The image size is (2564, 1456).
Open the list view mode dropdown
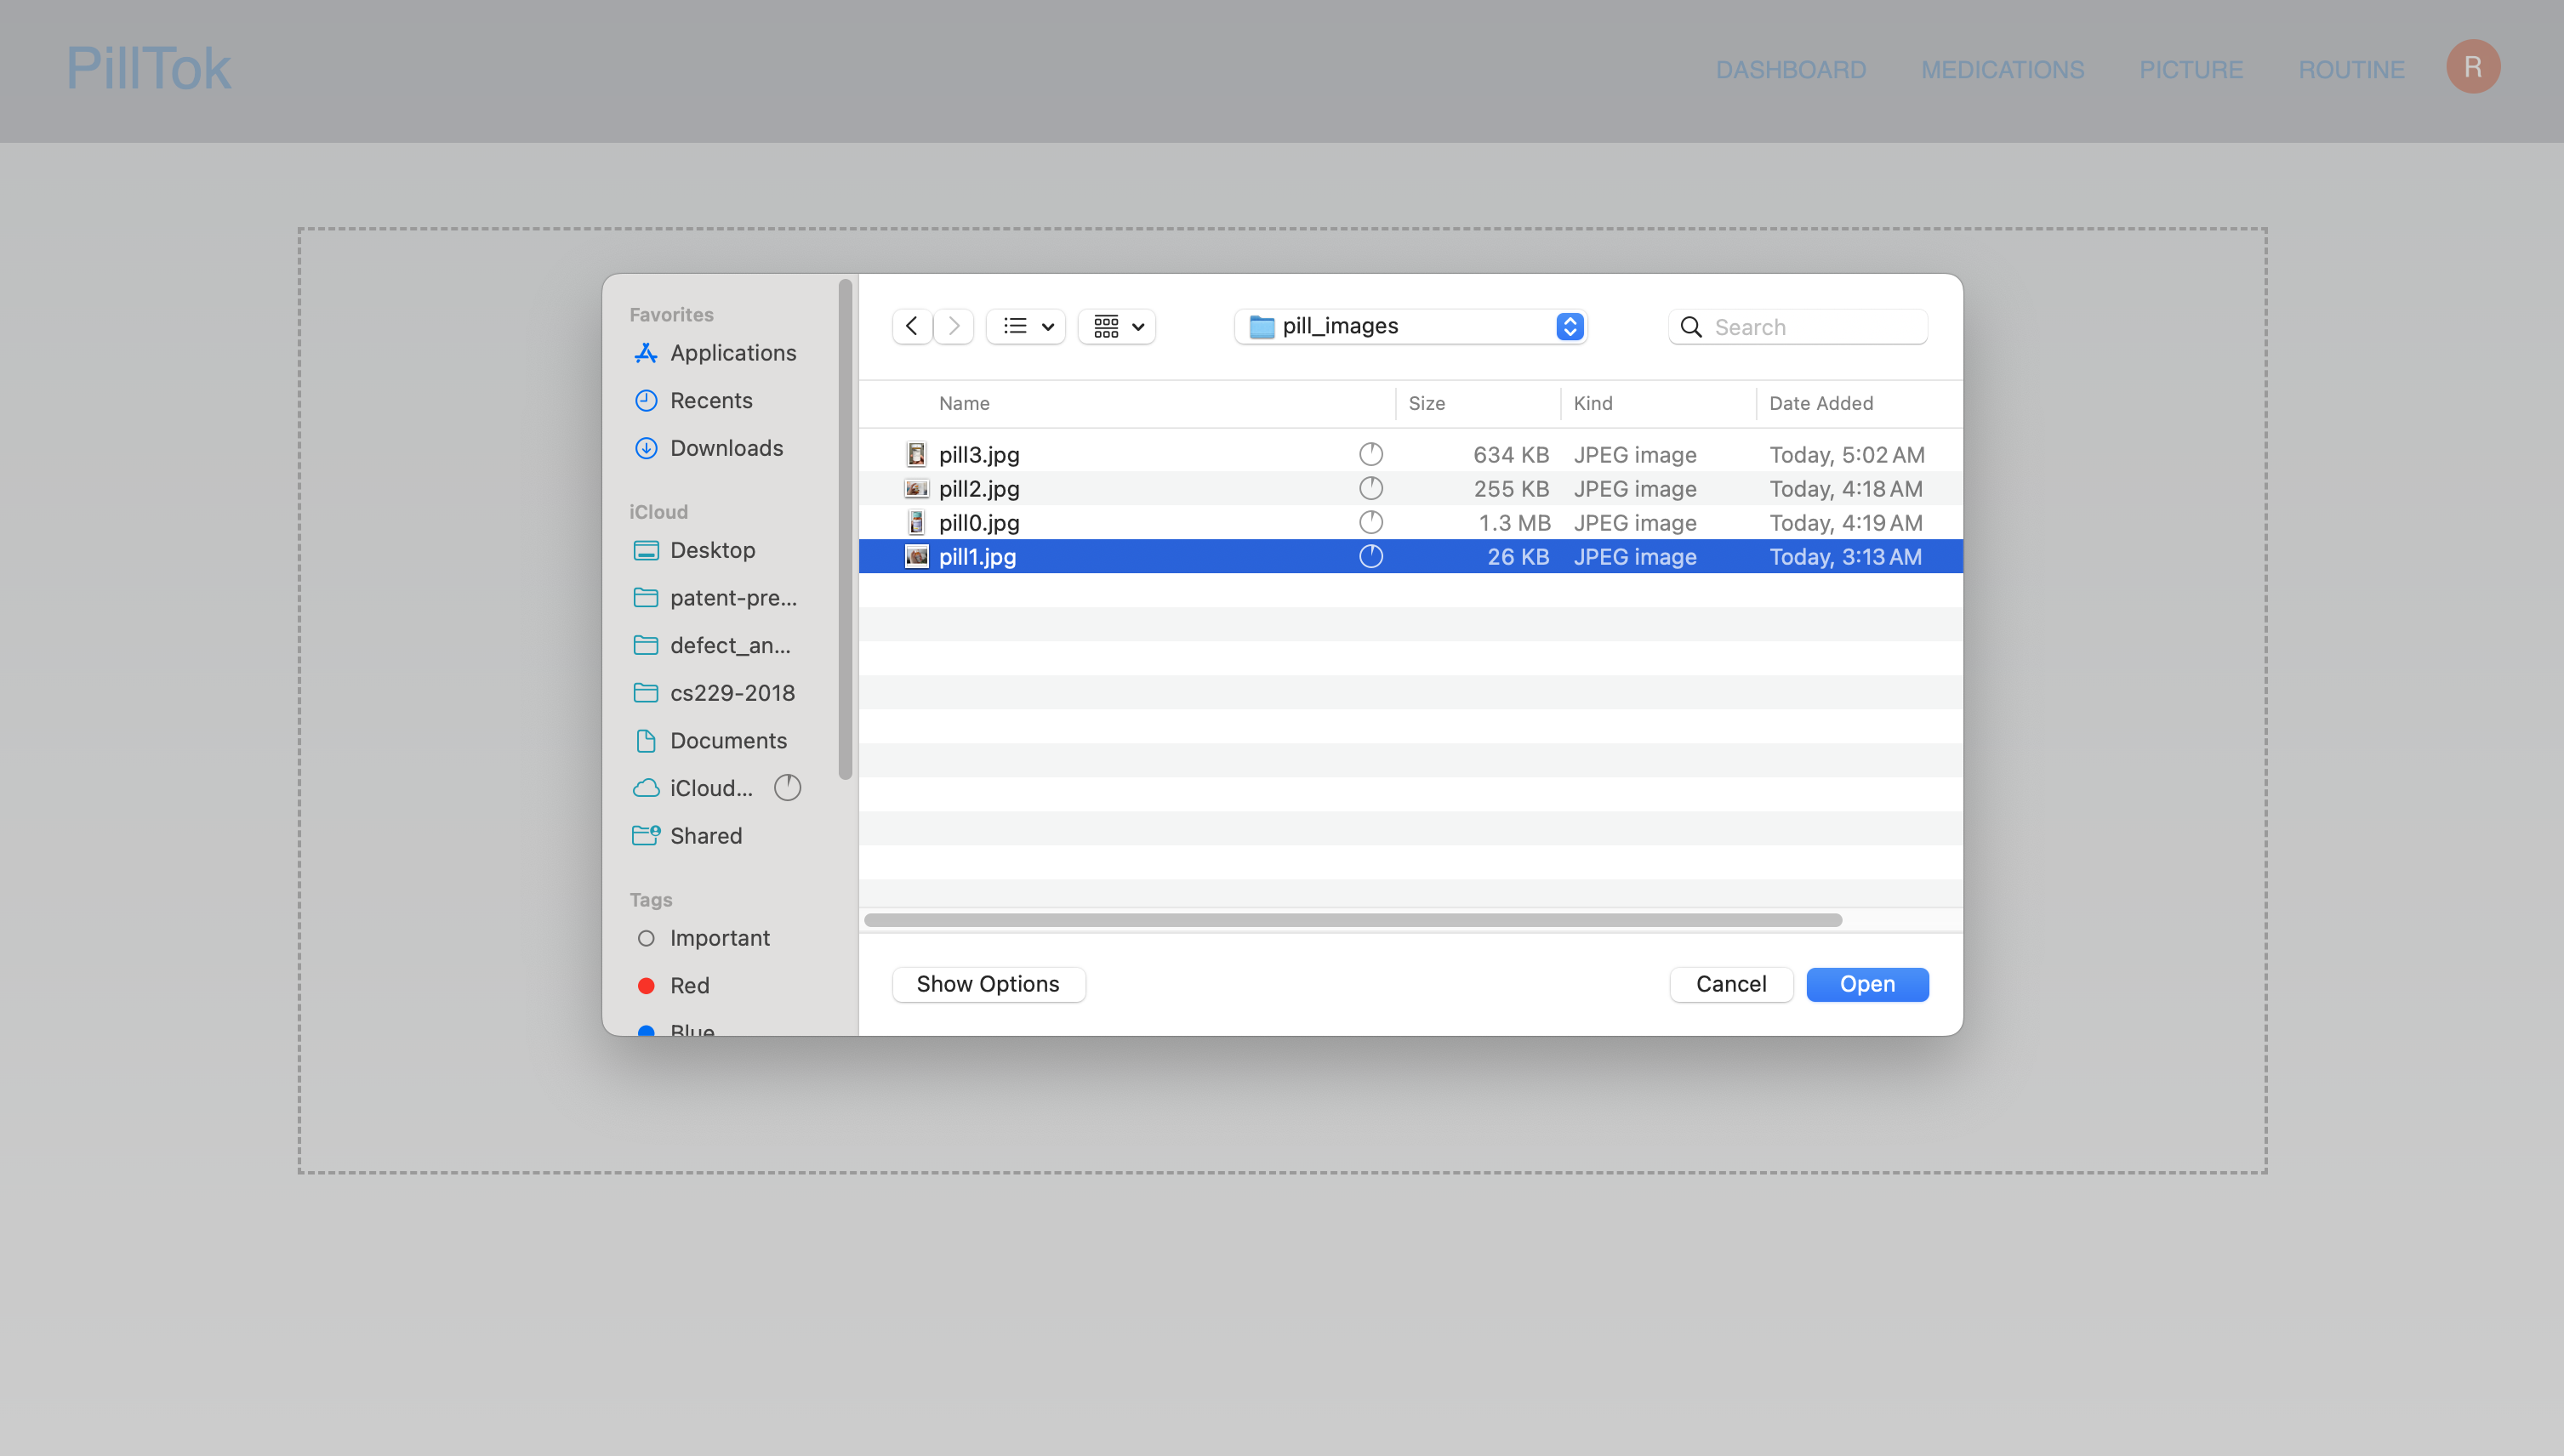1027,326
